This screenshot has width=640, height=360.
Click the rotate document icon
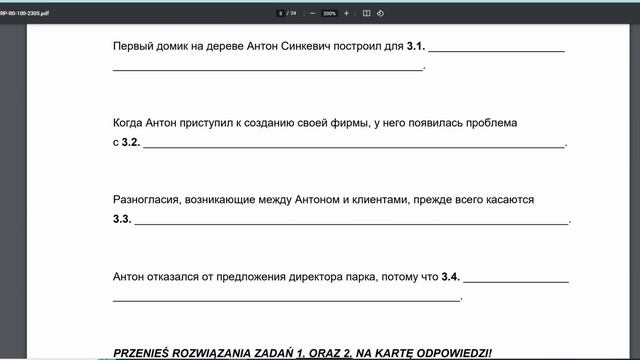tap(380, 13)
